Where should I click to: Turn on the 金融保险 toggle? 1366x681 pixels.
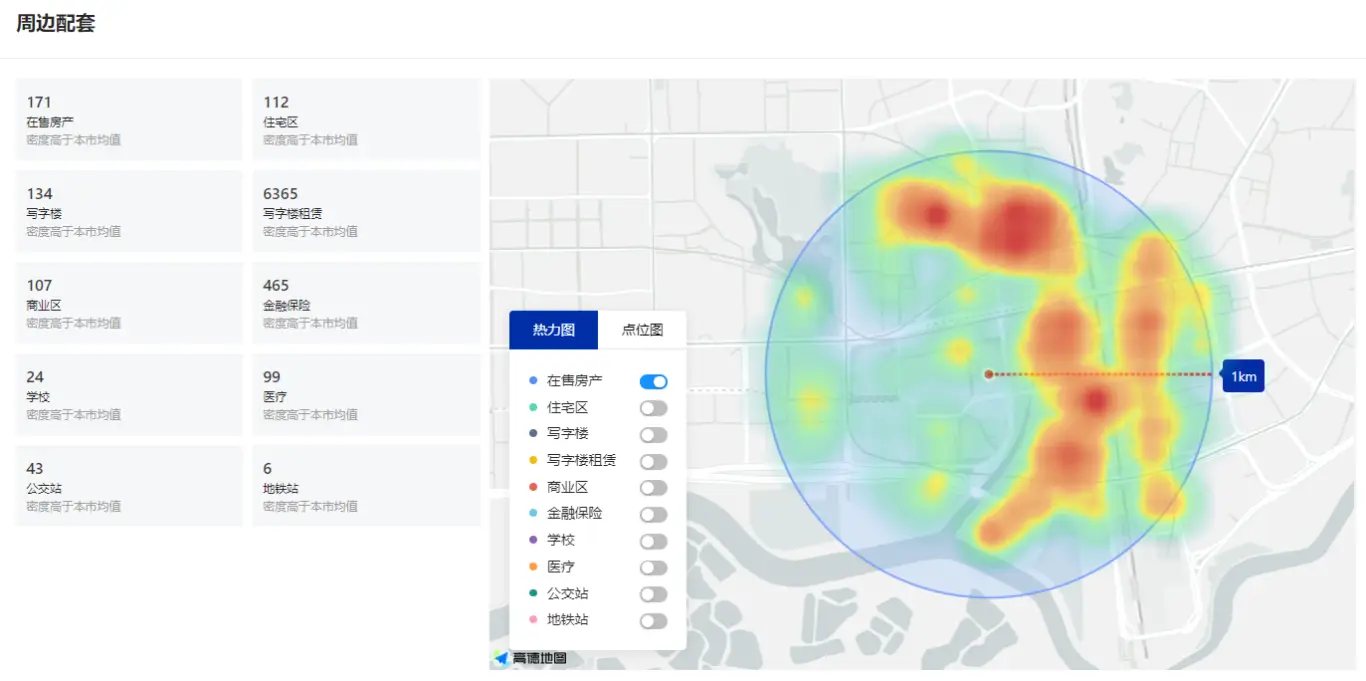coord(653,514)
